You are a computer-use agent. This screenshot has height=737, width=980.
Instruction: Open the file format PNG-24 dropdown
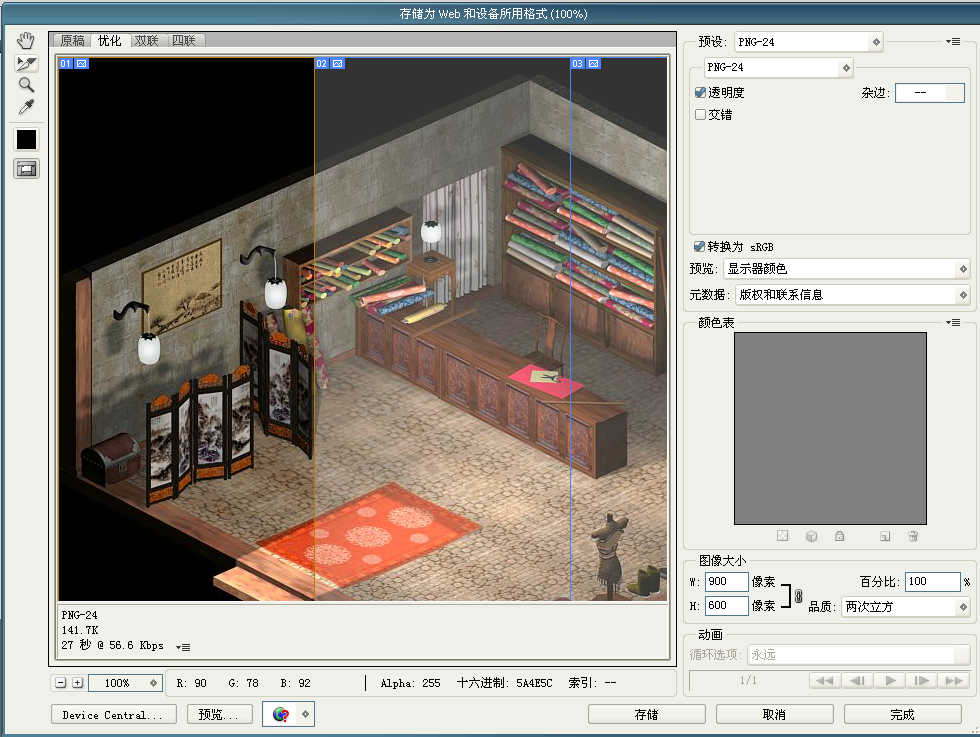(x=779, y=68)
